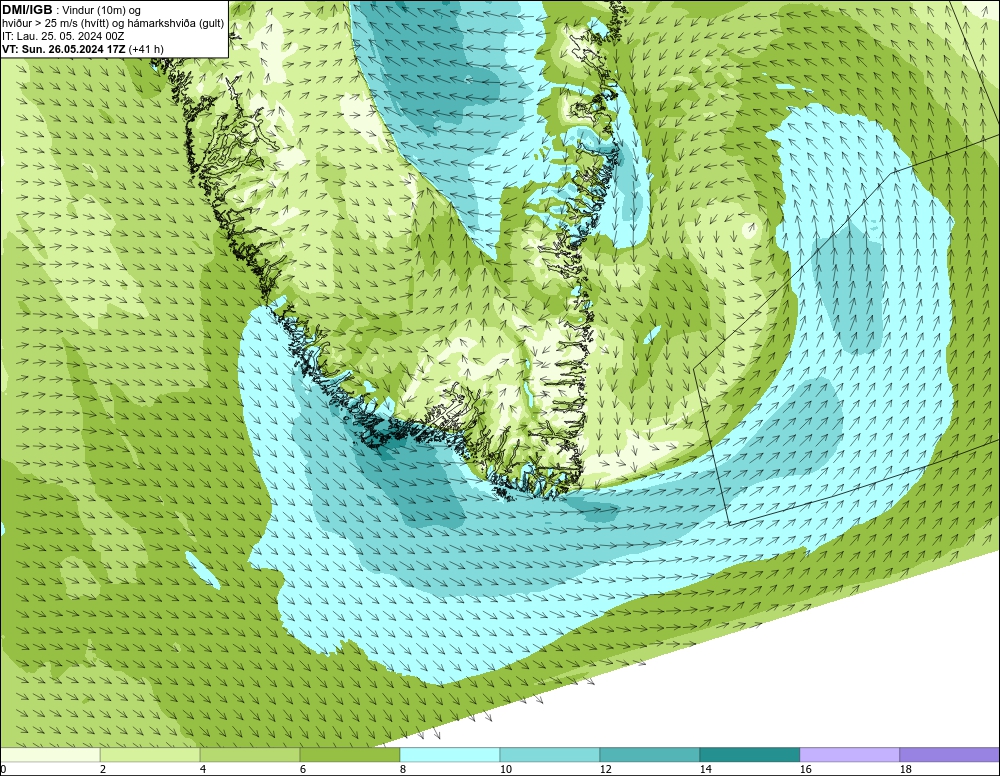
Task: Click the above 18 m/s purple legend swatch
Action: [x=950, y=755]
